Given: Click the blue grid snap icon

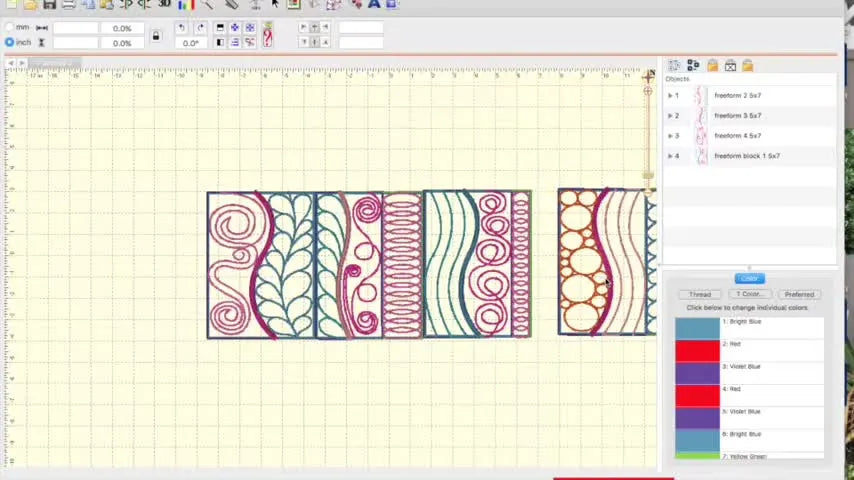Looking at the screenshot, I should pyautogui.click(x=250, y=28).
